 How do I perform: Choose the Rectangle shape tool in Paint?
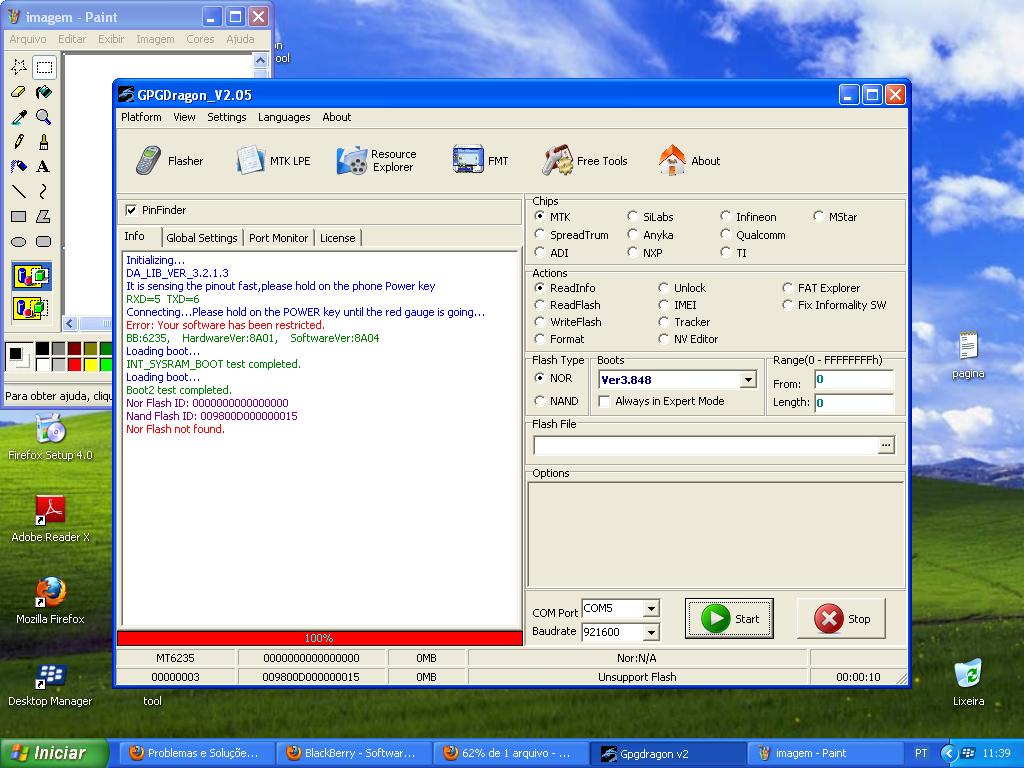tap(19, 216)
